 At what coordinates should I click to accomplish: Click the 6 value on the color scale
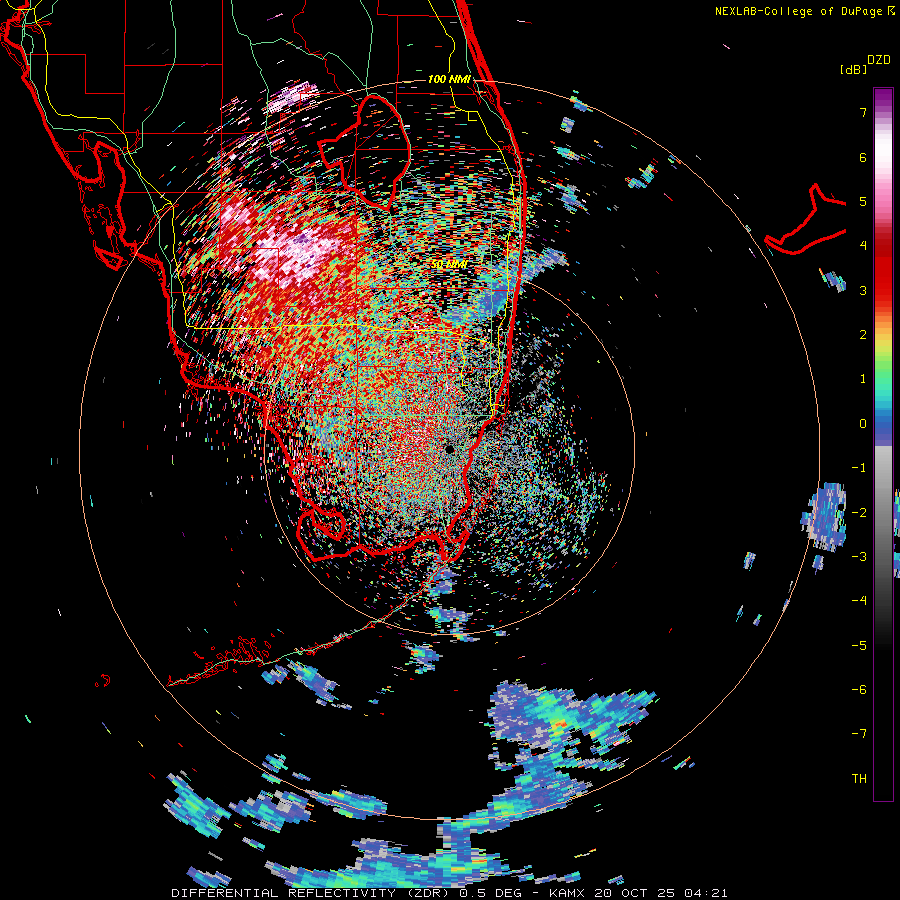(x=863, y=157)
